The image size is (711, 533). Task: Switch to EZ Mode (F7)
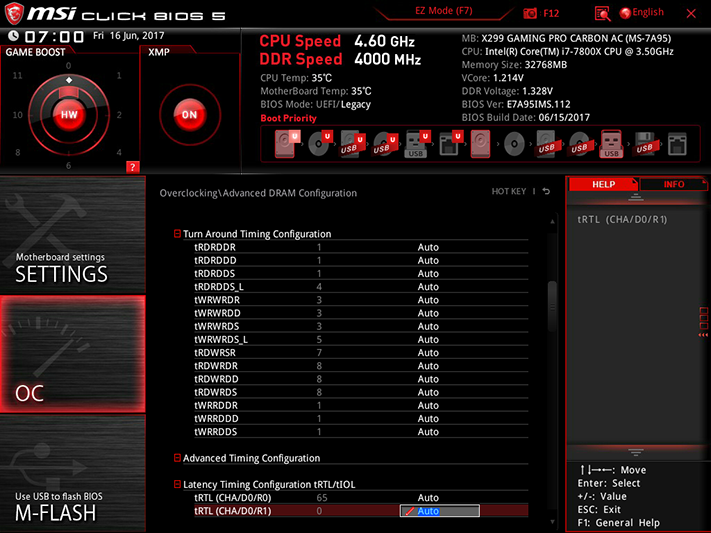(443, 11)
